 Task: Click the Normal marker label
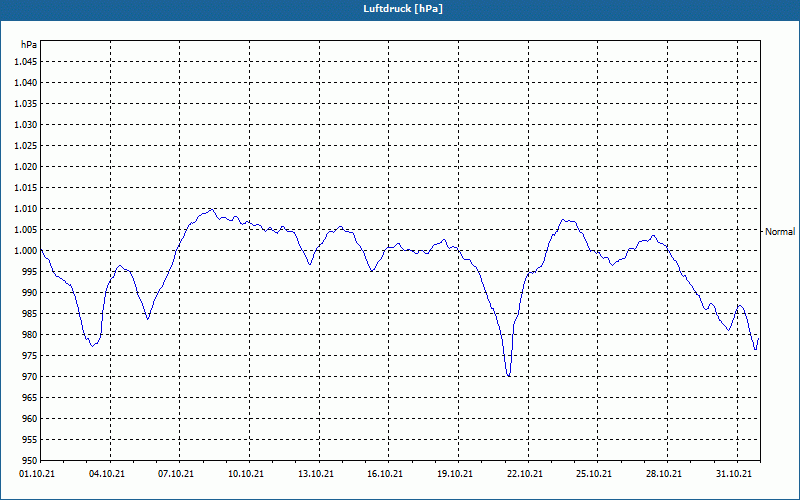[x=780, y=232]
